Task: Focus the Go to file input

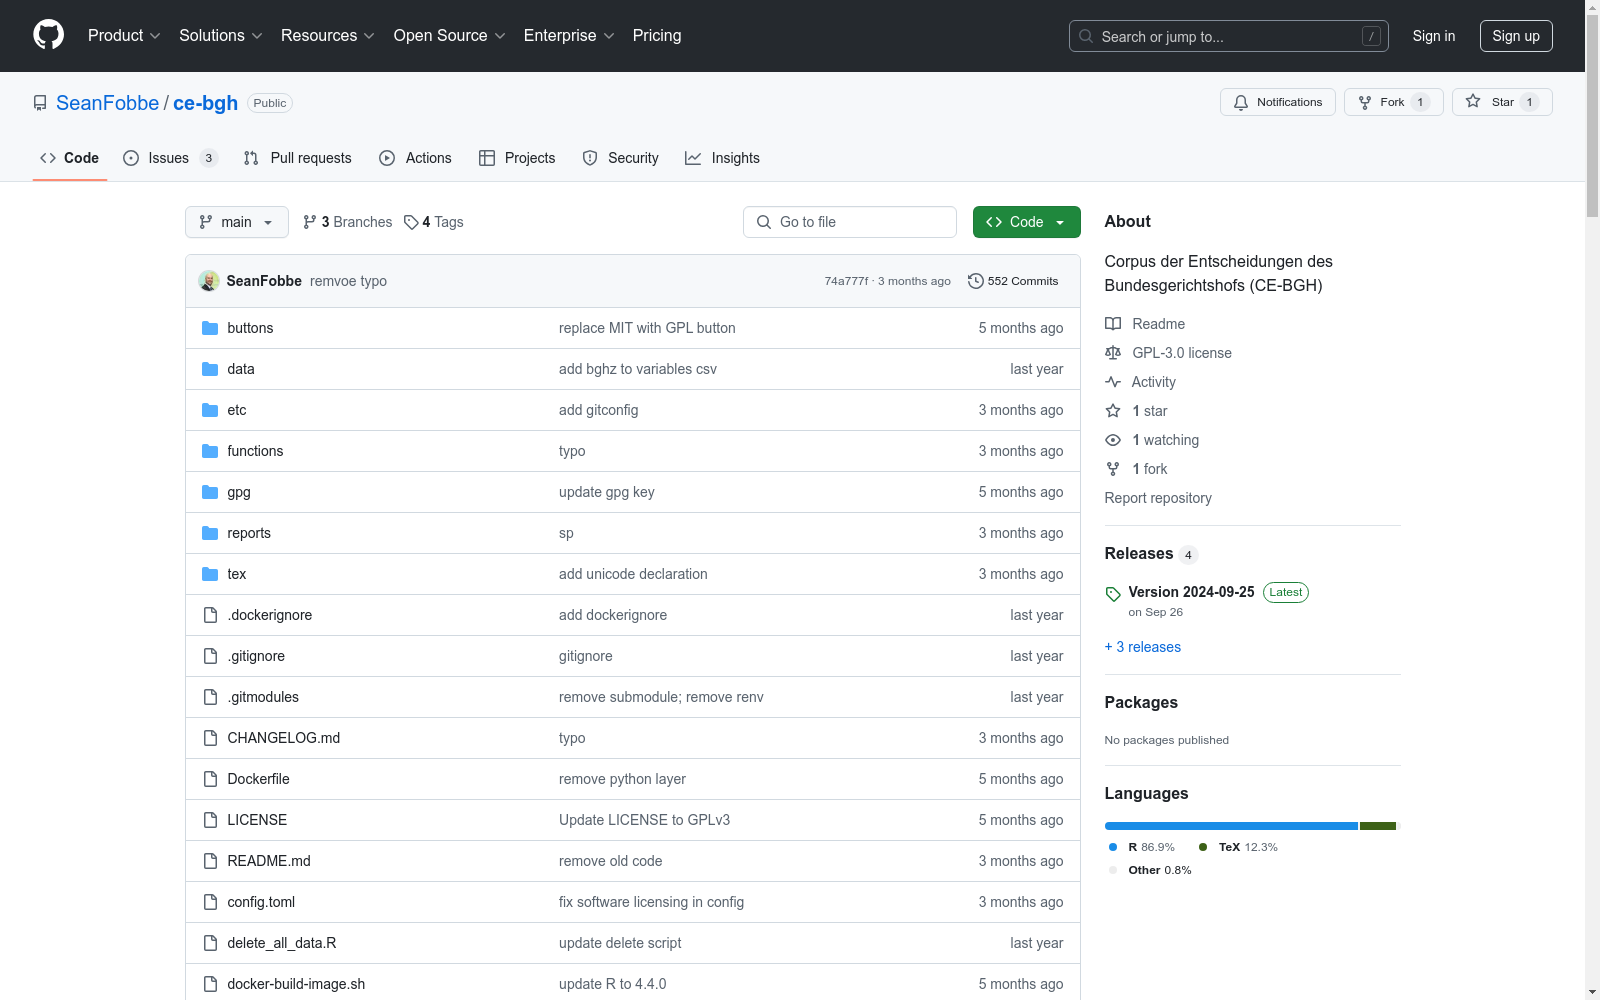Action: 850,222
